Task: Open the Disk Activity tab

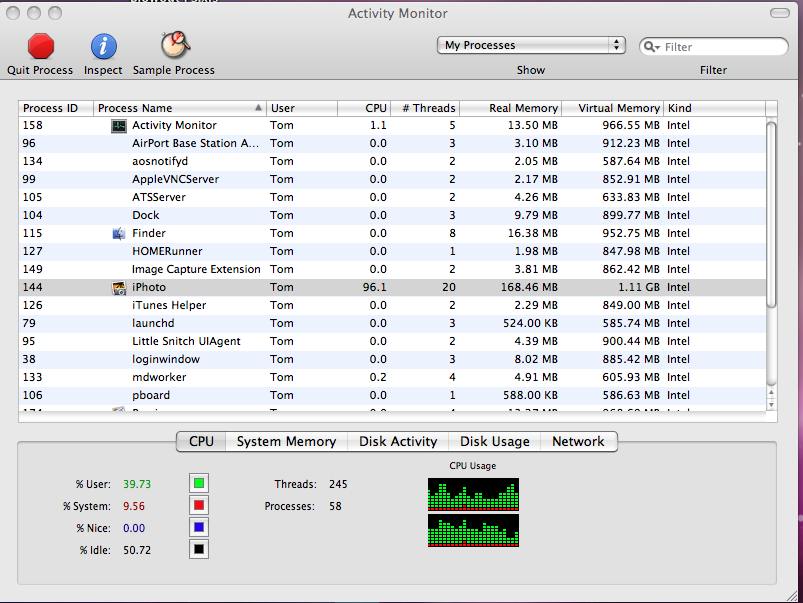Action: [398, 441]
